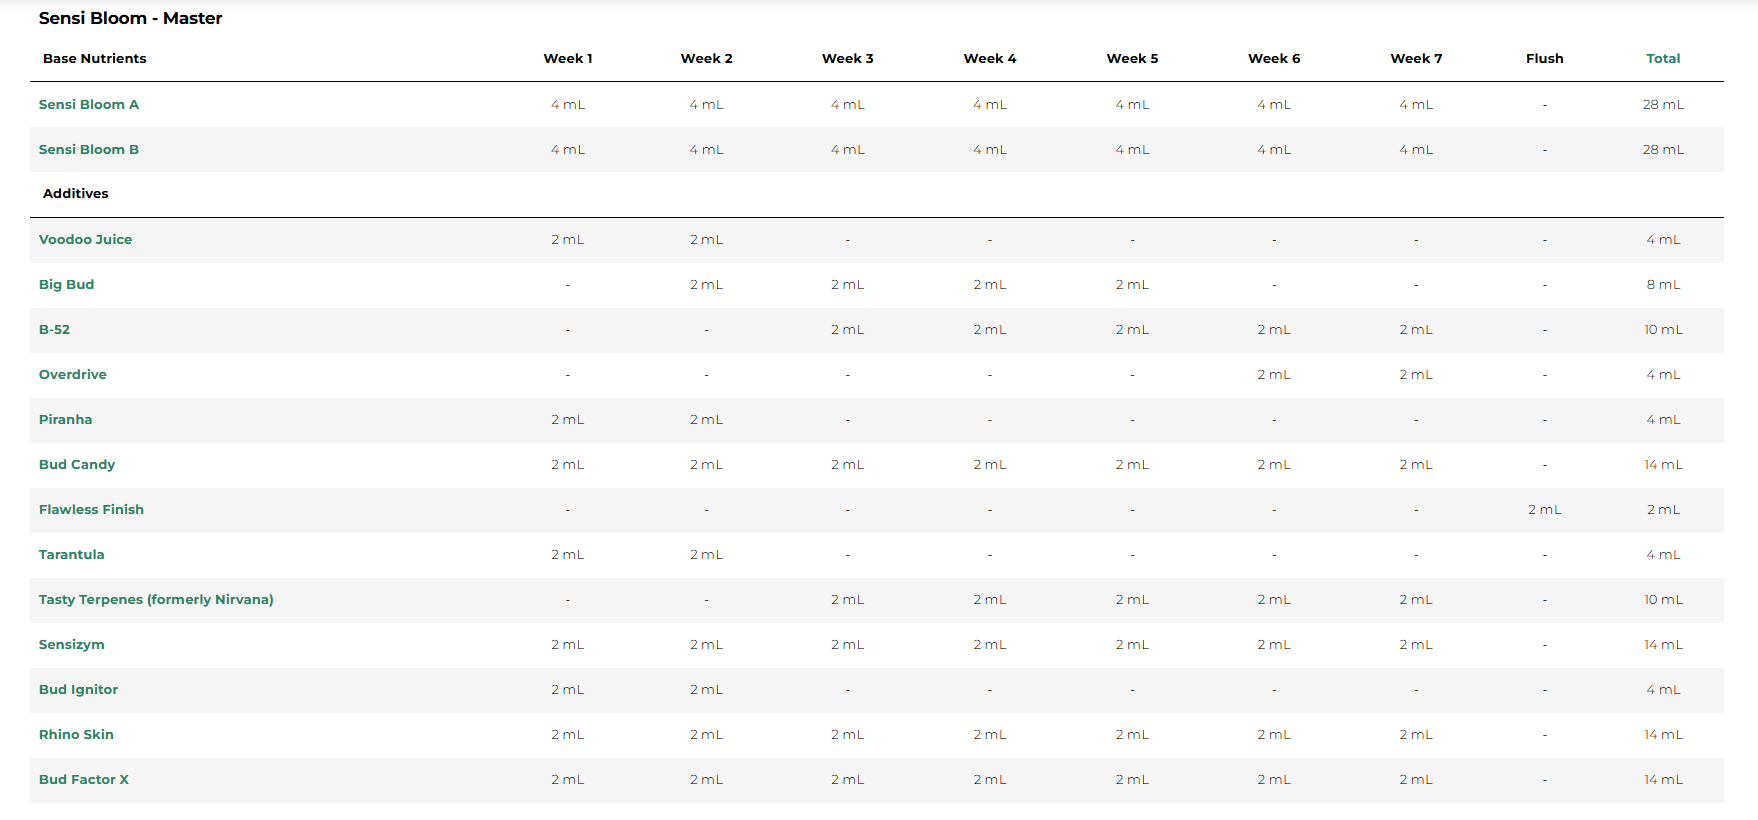Click the Bud Factor X link
Viewport: 1758px width, 820px height.
83,780
